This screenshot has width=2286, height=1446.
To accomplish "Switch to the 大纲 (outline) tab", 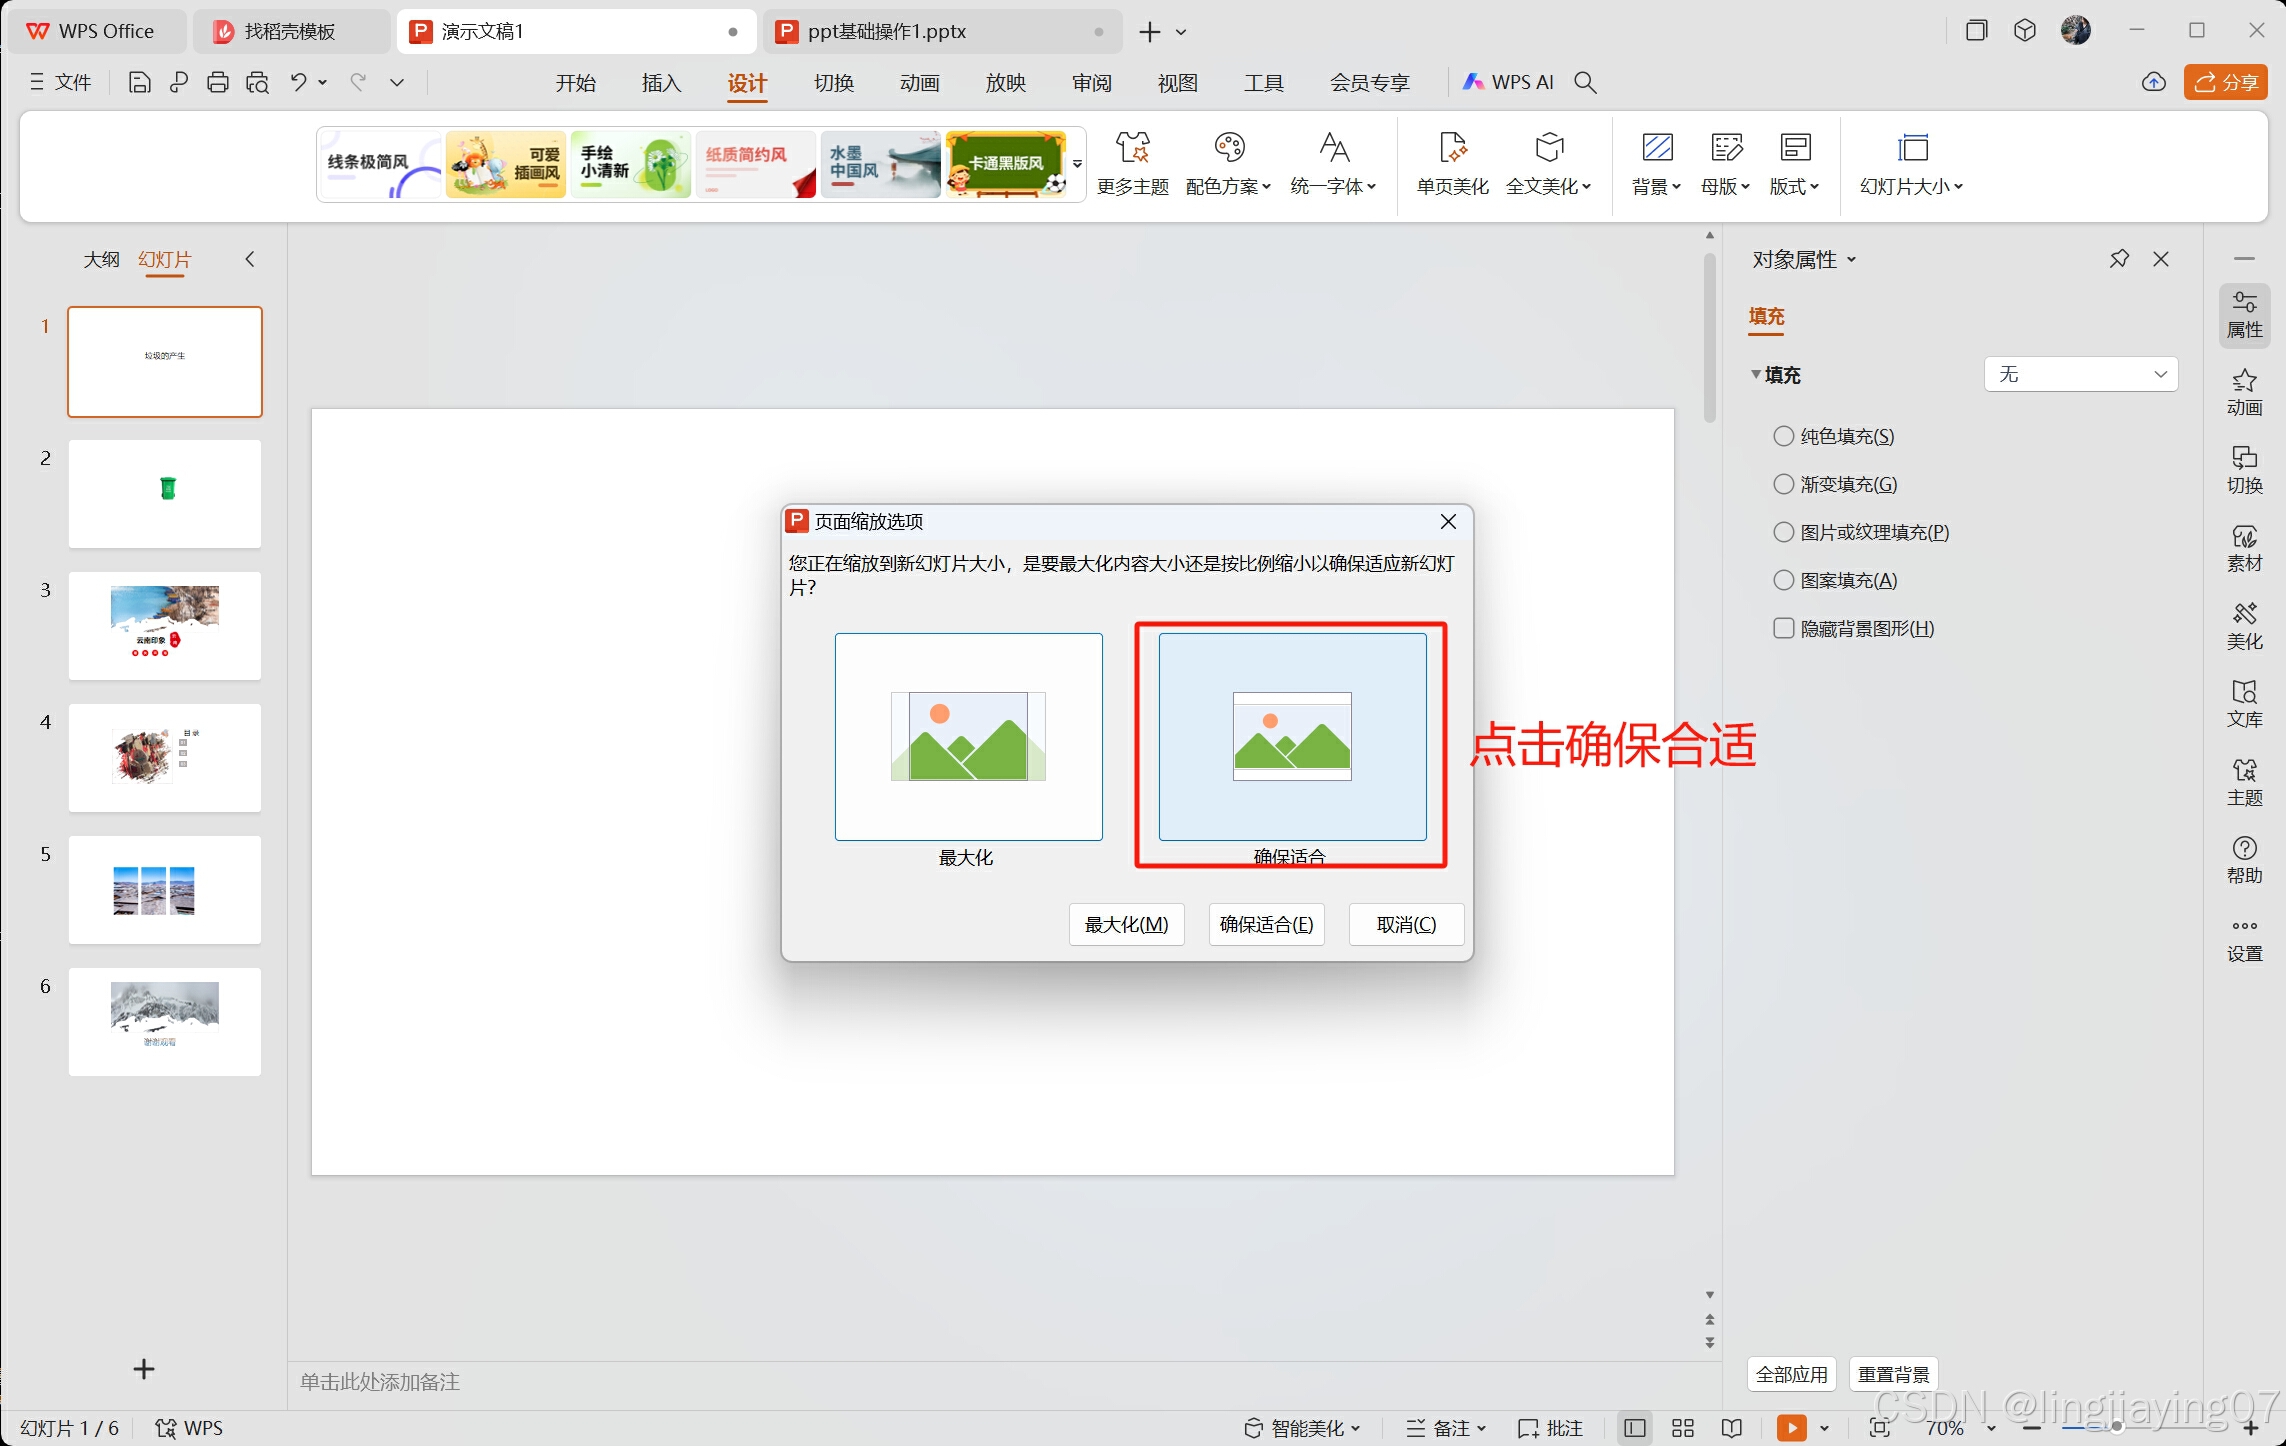I will [101, 260].
